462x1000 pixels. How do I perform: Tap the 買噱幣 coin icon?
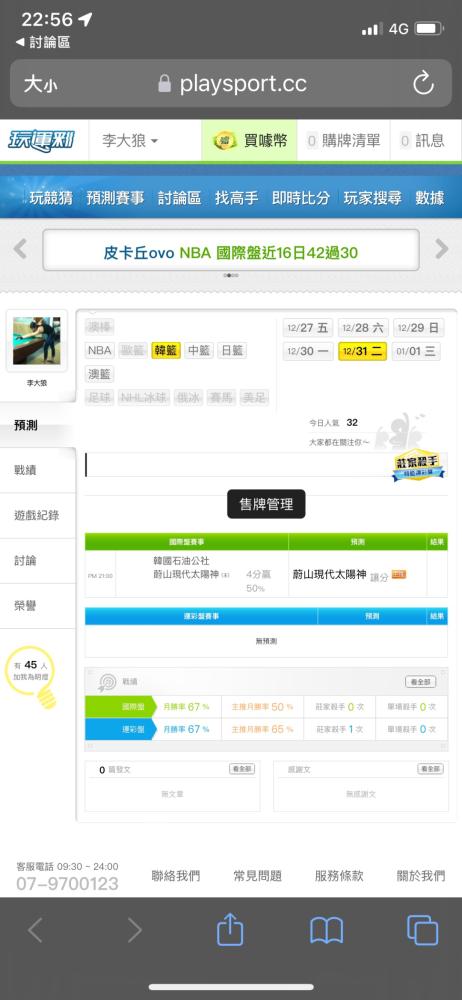pos(224,140)
